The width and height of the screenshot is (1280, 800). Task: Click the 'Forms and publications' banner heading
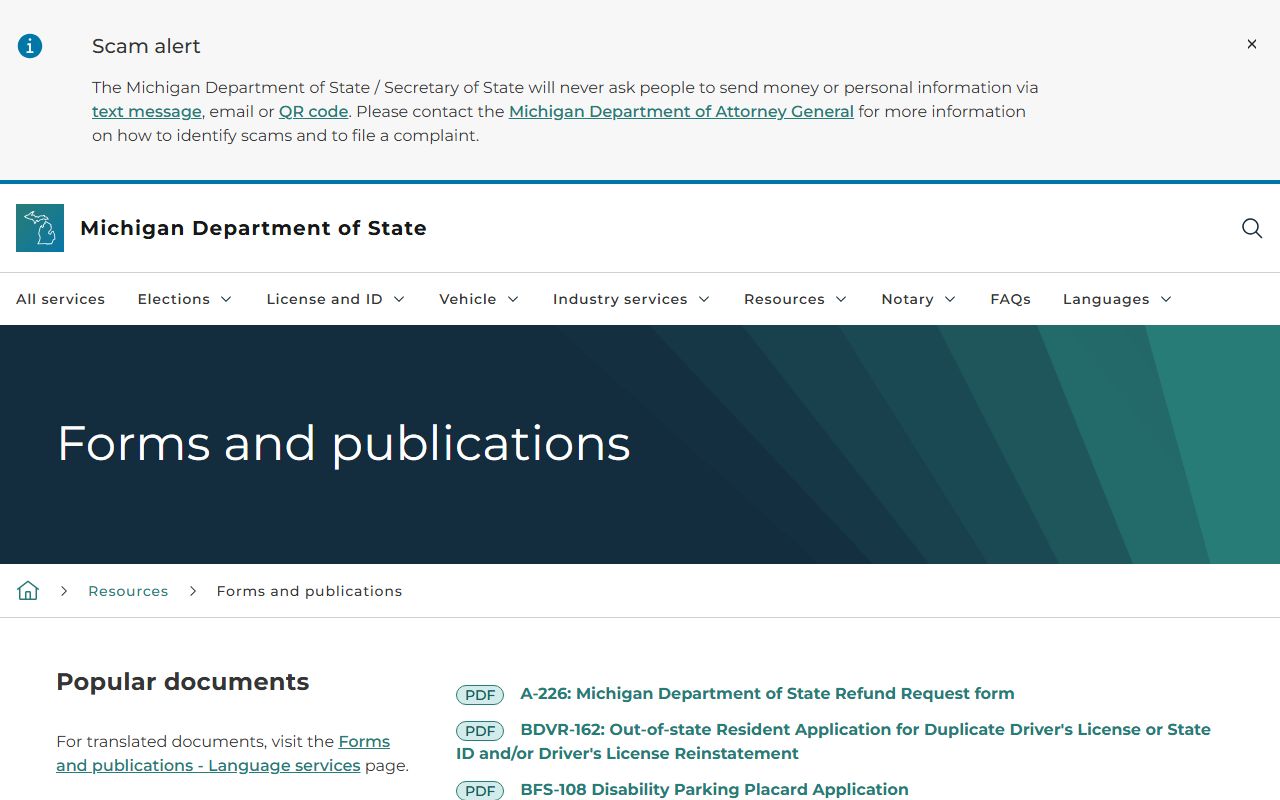point(343,443)
